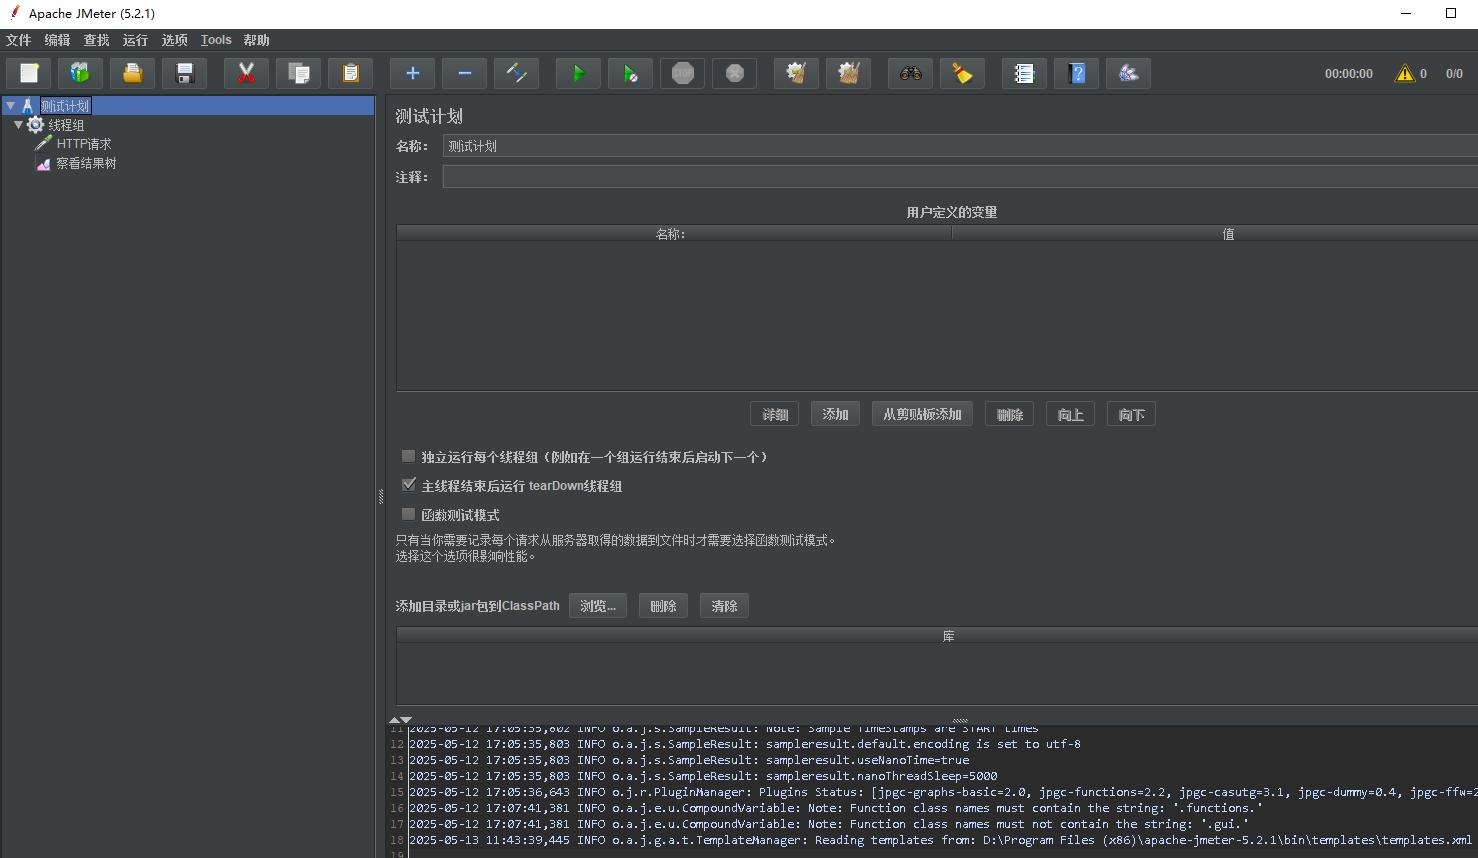Image resolution: width=1478 pixels, height=858 pixels.
Task: Click 添加 button under variables table
Action: tap(836, 414)
